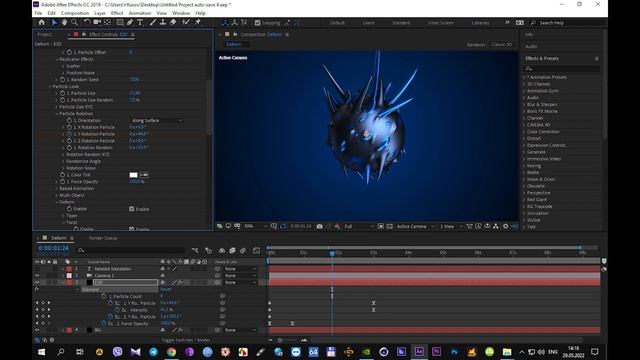Expand the Distort effects category
The width and height of the screenshot is (640, 360).
pos(524,138)
